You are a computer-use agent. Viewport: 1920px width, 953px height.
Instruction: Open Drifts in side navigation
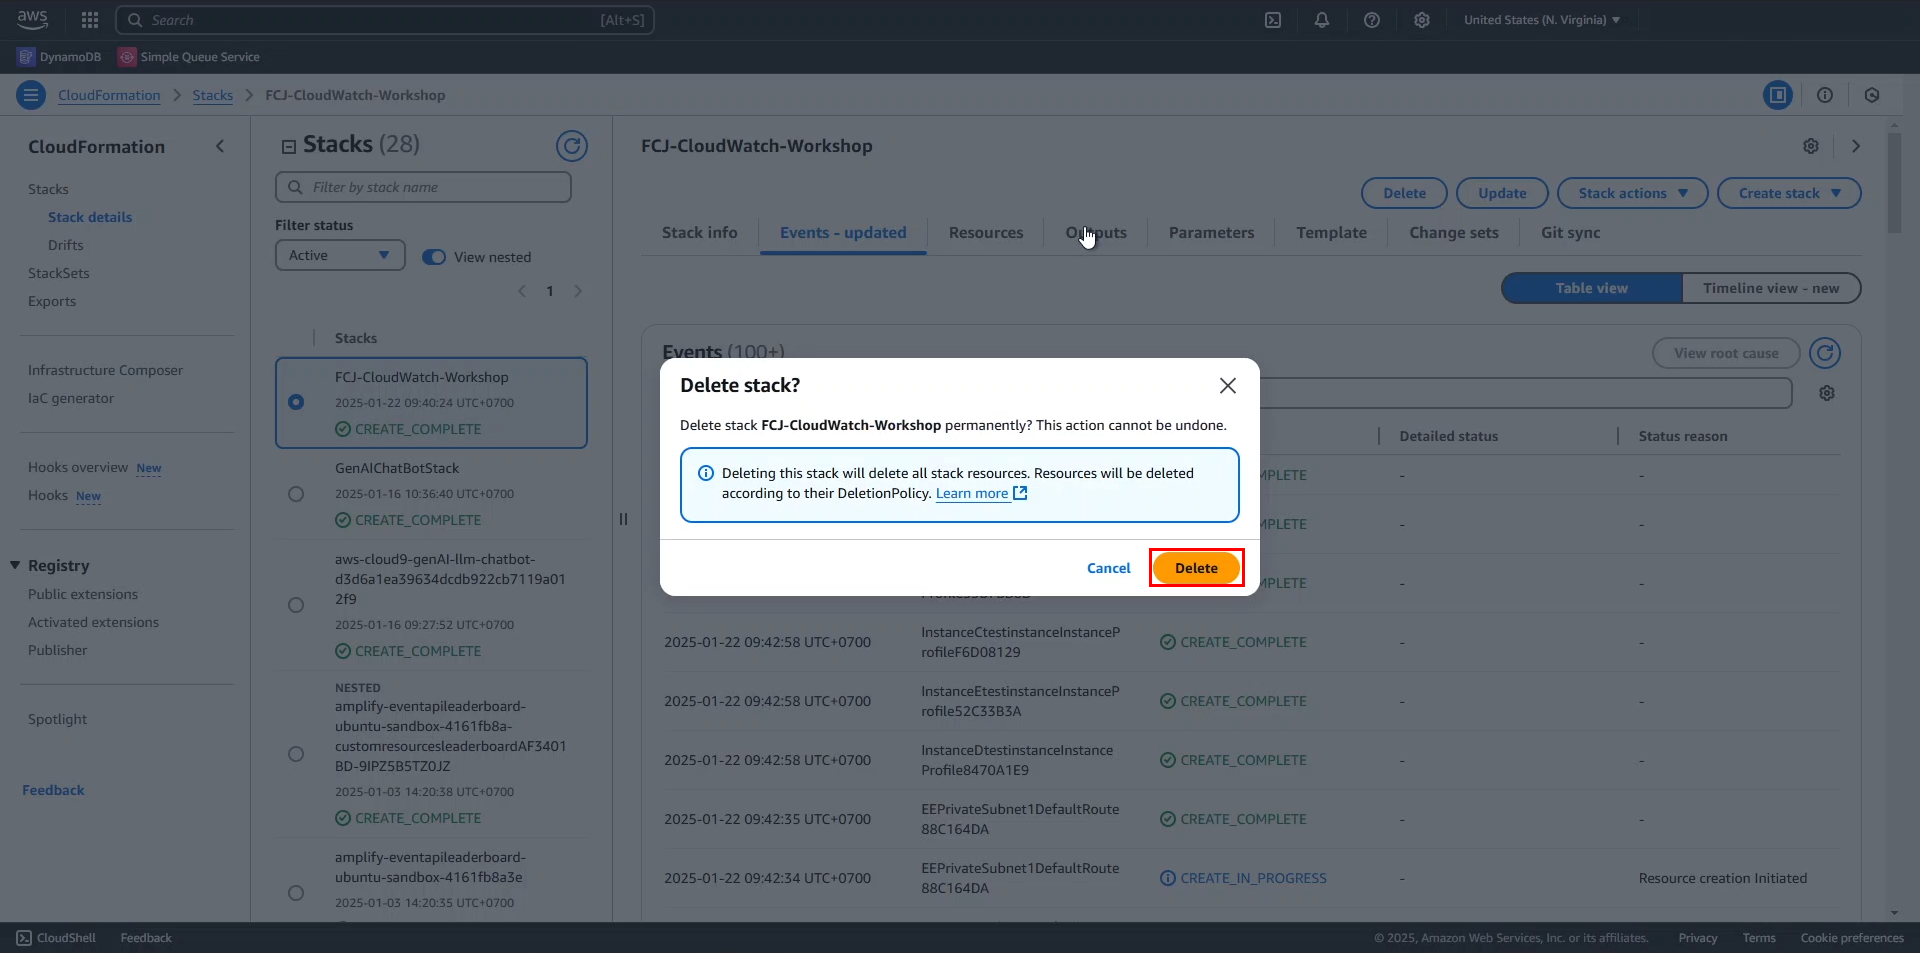(66, 245)
